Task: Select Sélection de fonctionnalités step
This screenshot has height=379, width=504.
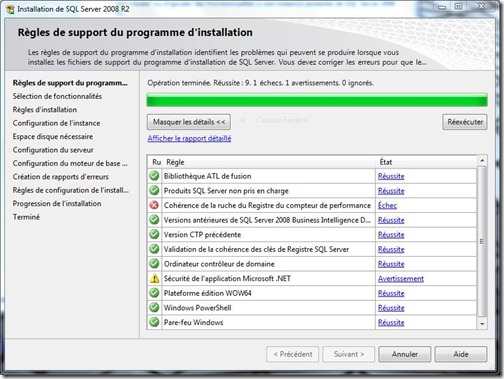Action: 57,96
